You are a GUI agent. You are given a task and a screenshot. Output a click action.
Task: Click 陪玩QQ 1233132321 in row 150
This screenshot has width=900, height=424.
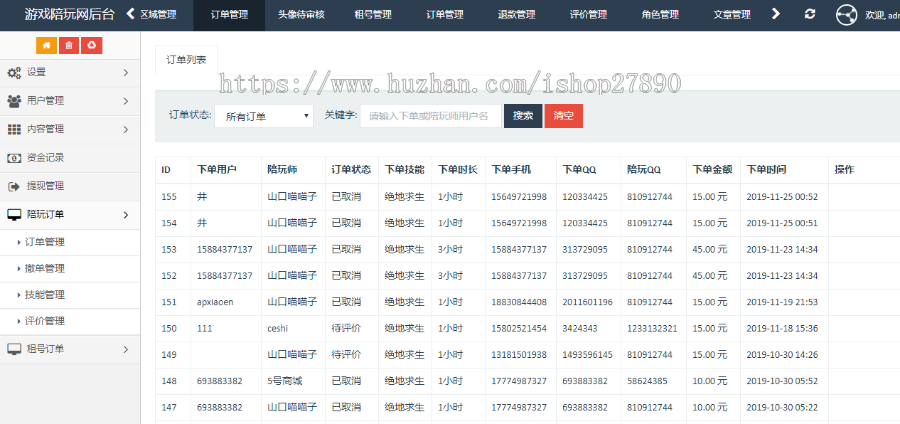point(652,329)
